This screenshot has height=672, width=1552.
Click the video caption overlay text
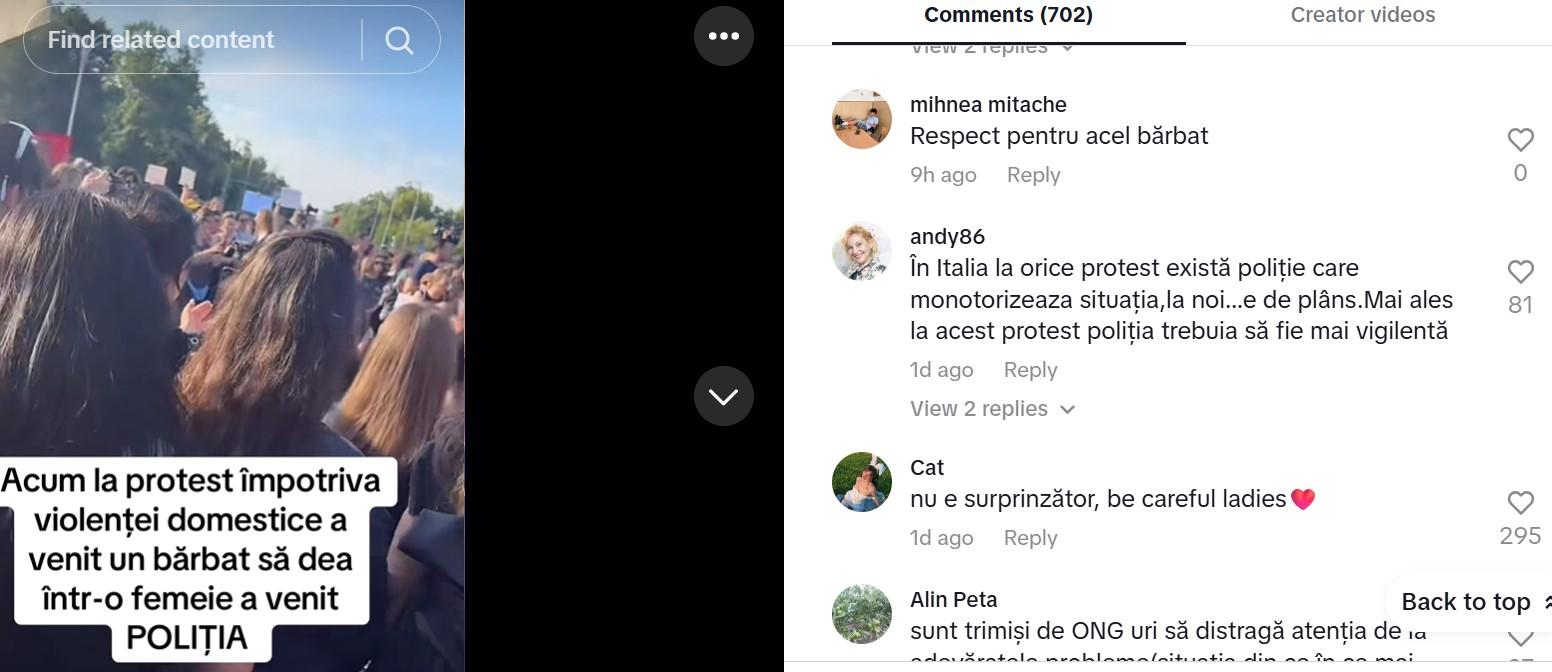pos(191,559)
